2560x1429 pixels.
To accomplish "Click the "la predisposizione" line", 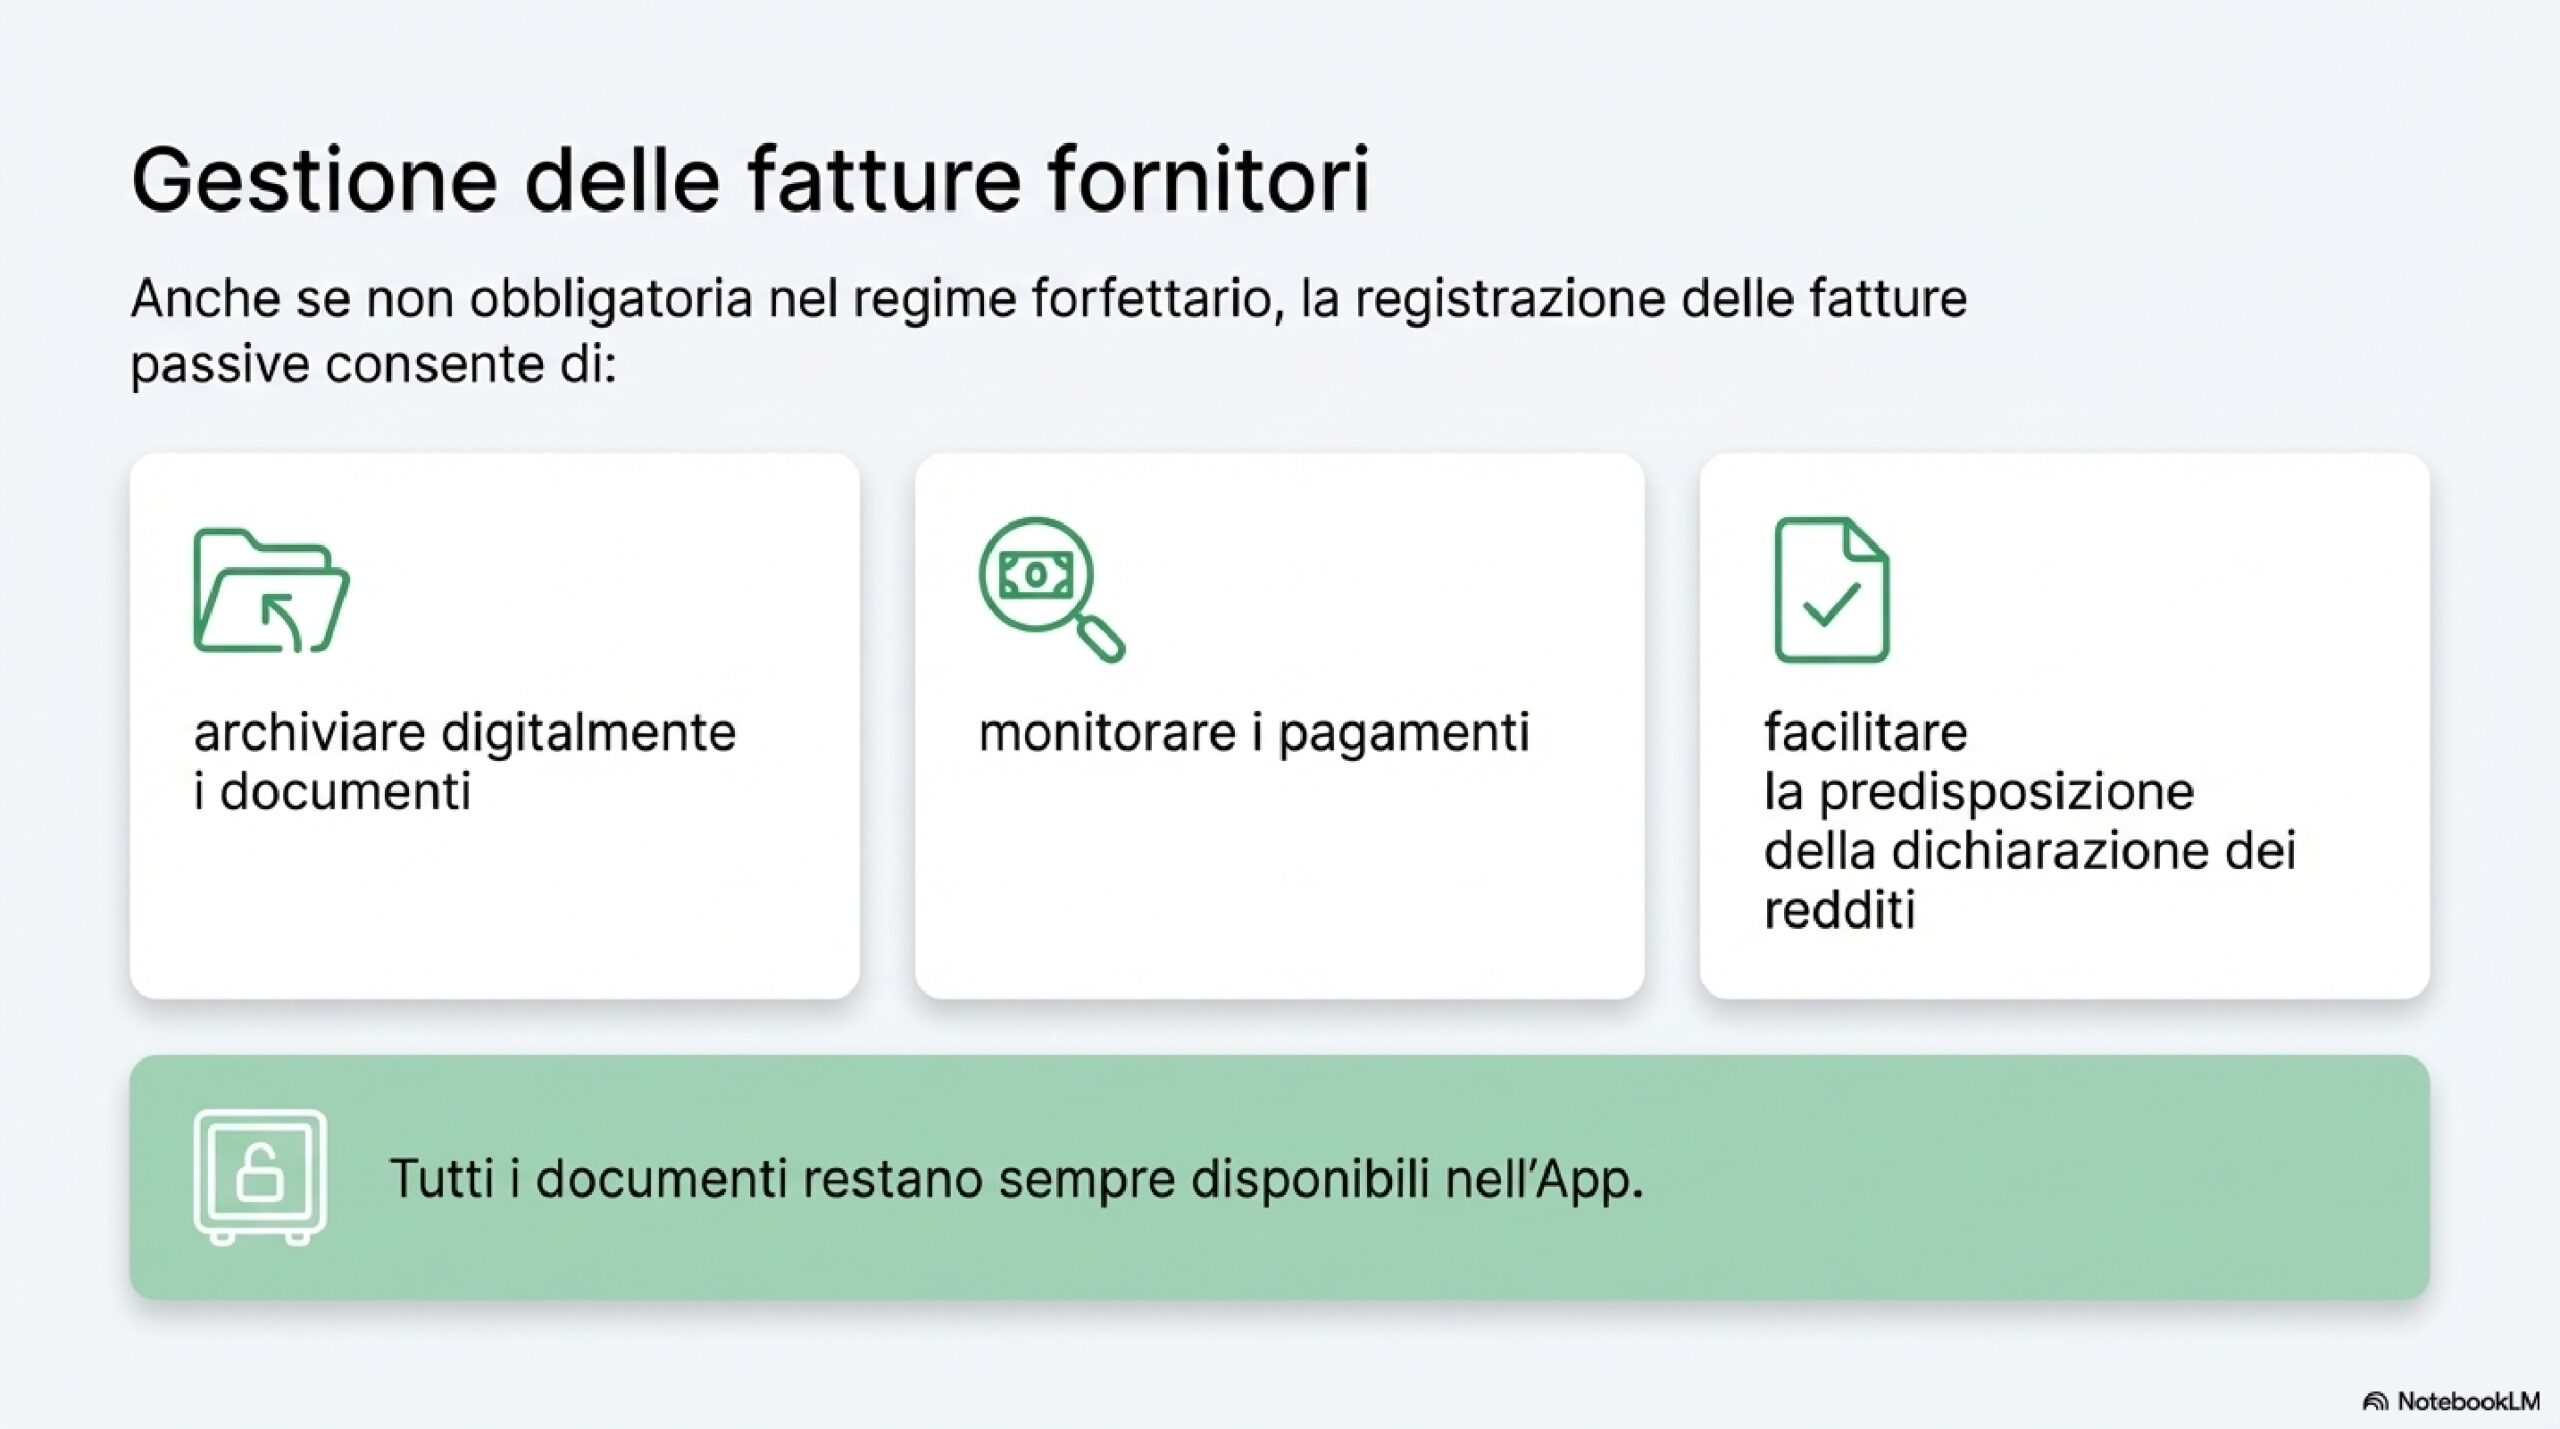I will (1978, 792).
